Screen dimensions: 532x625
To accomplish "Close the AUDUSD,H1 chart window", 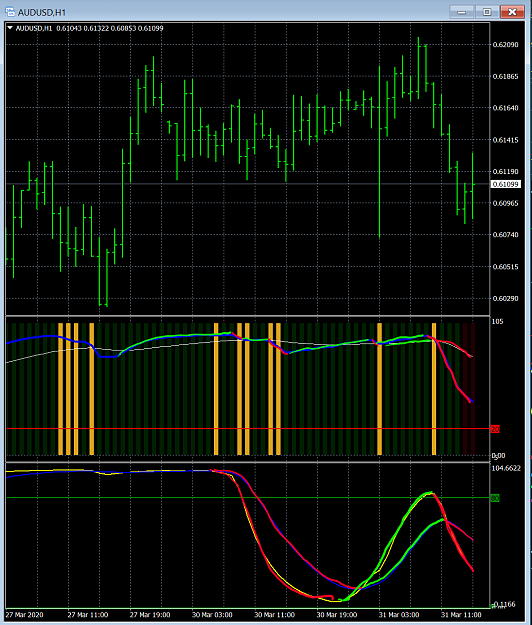I will pyautogui.click(x=512, y=12).
